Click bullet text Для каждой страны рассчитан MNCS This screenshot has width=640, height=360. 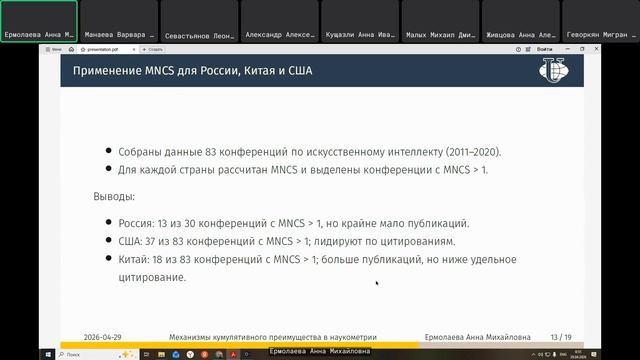[303, 170]
